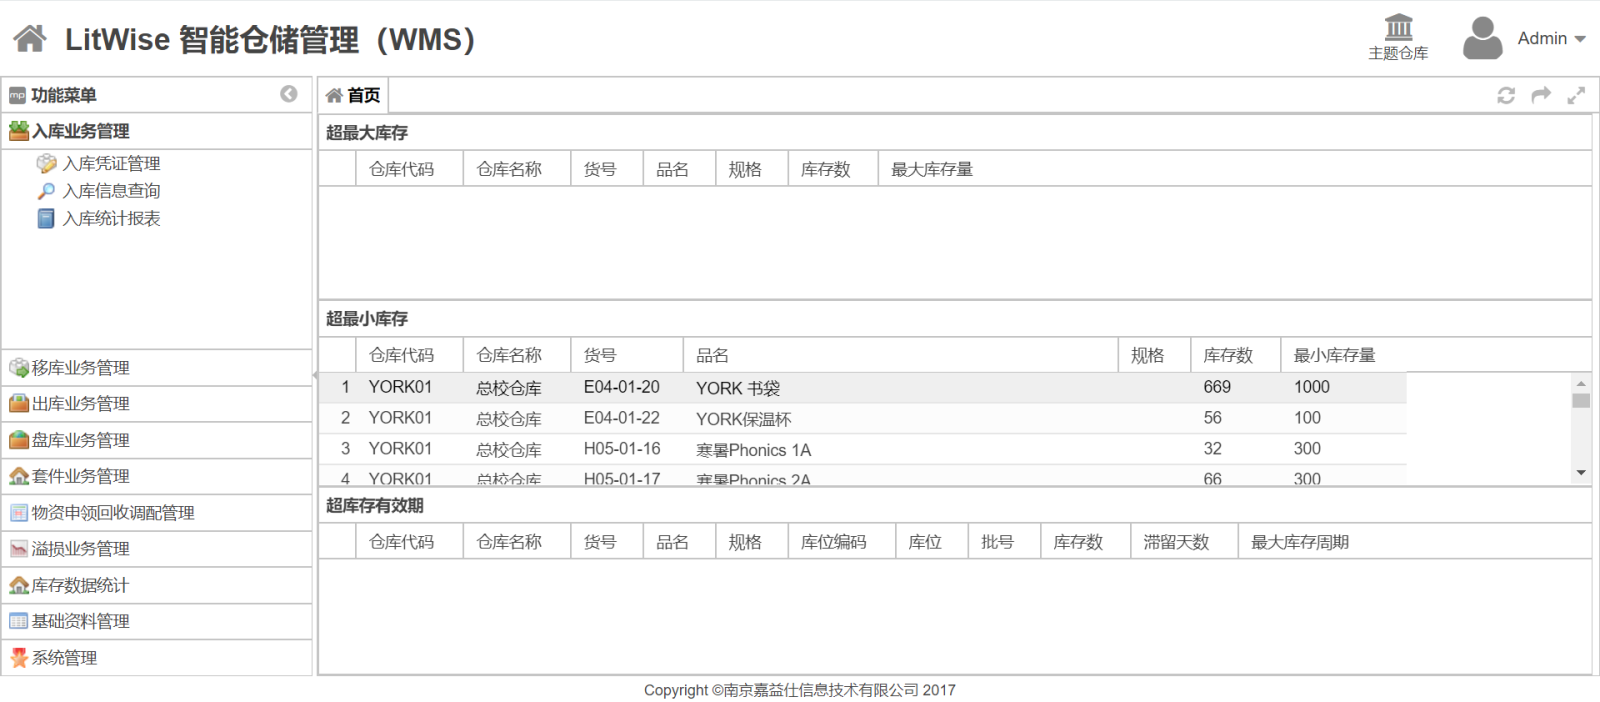Image resolution: width=1600 pixels, height=702 pixels.
Task: Click the 系统管理 icon
Action: point(19,657)
